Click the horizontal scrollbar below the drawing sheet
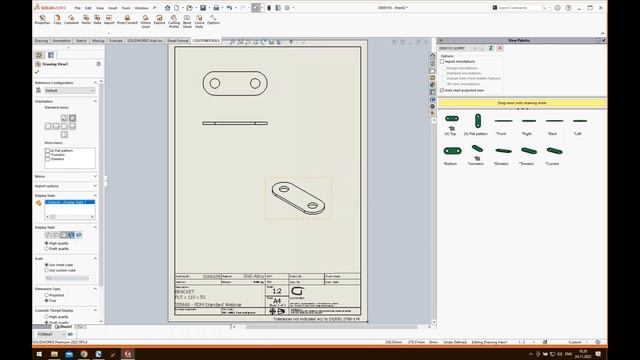 point(331,327)
